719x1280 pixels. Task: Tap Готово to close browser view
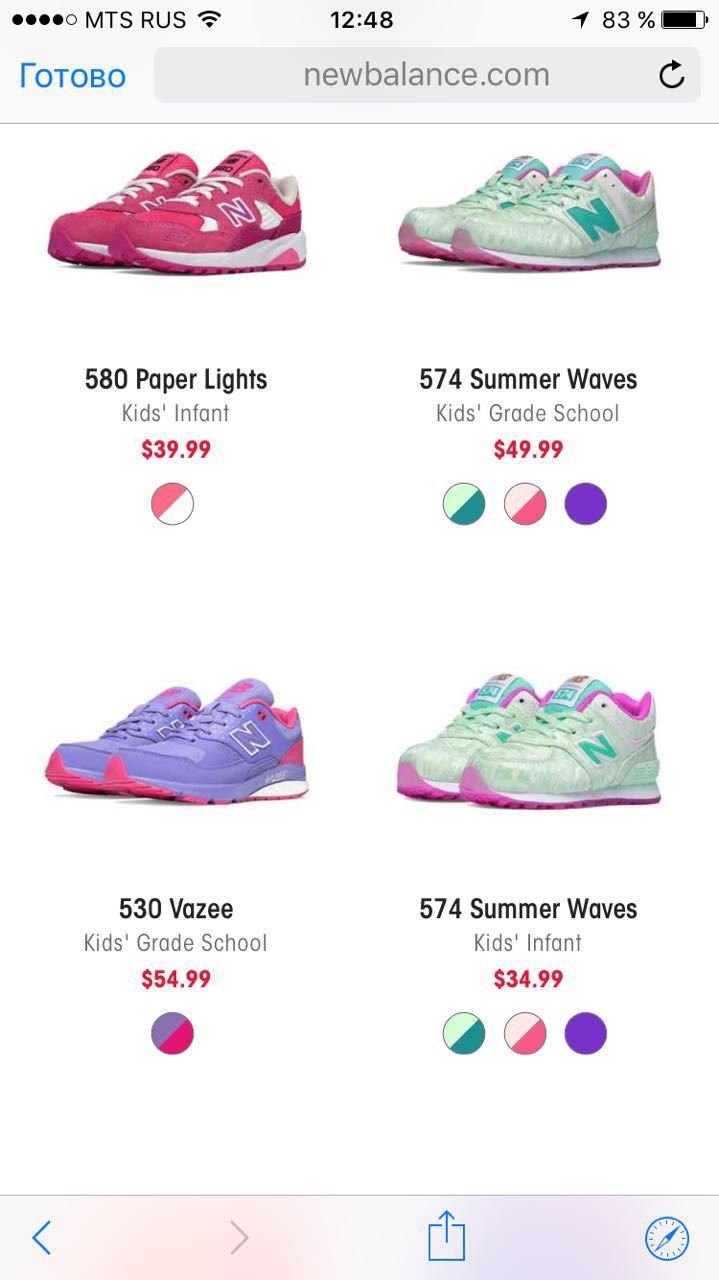[x=72, y=76]
